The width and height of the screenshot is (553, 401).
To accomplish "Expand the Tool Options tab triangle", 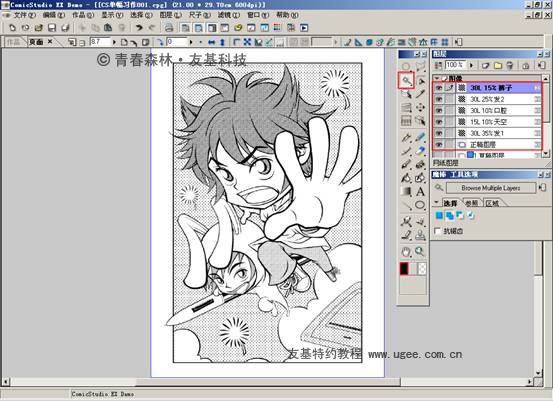I will click(436, 202).
